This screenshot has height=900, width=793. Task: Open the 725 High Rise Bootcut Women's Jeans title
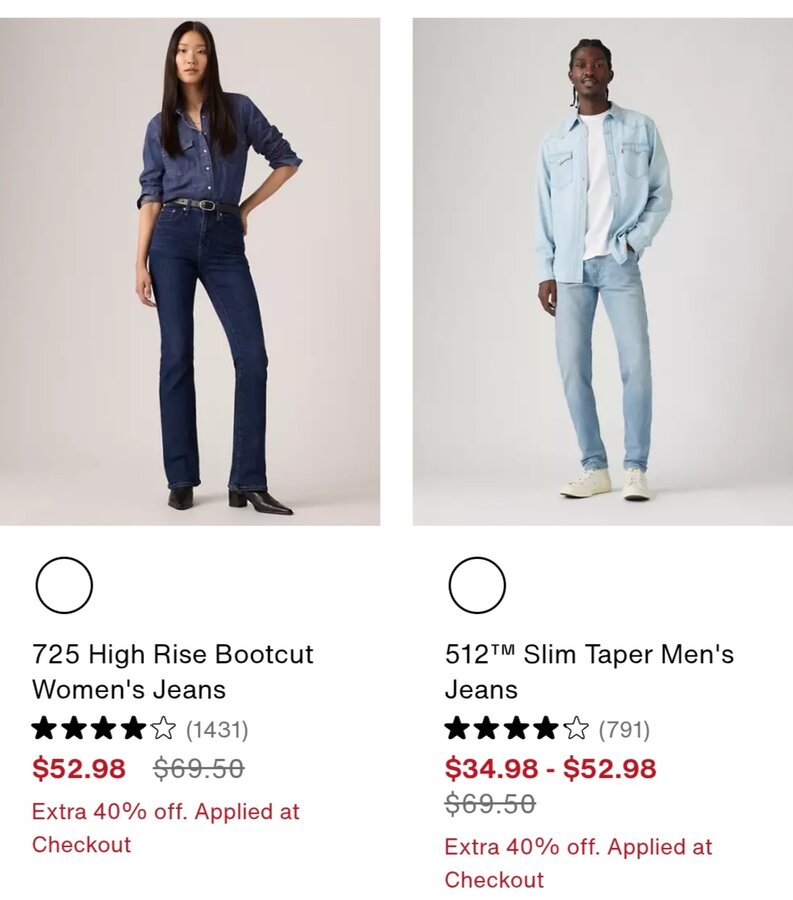click(173, 672)
